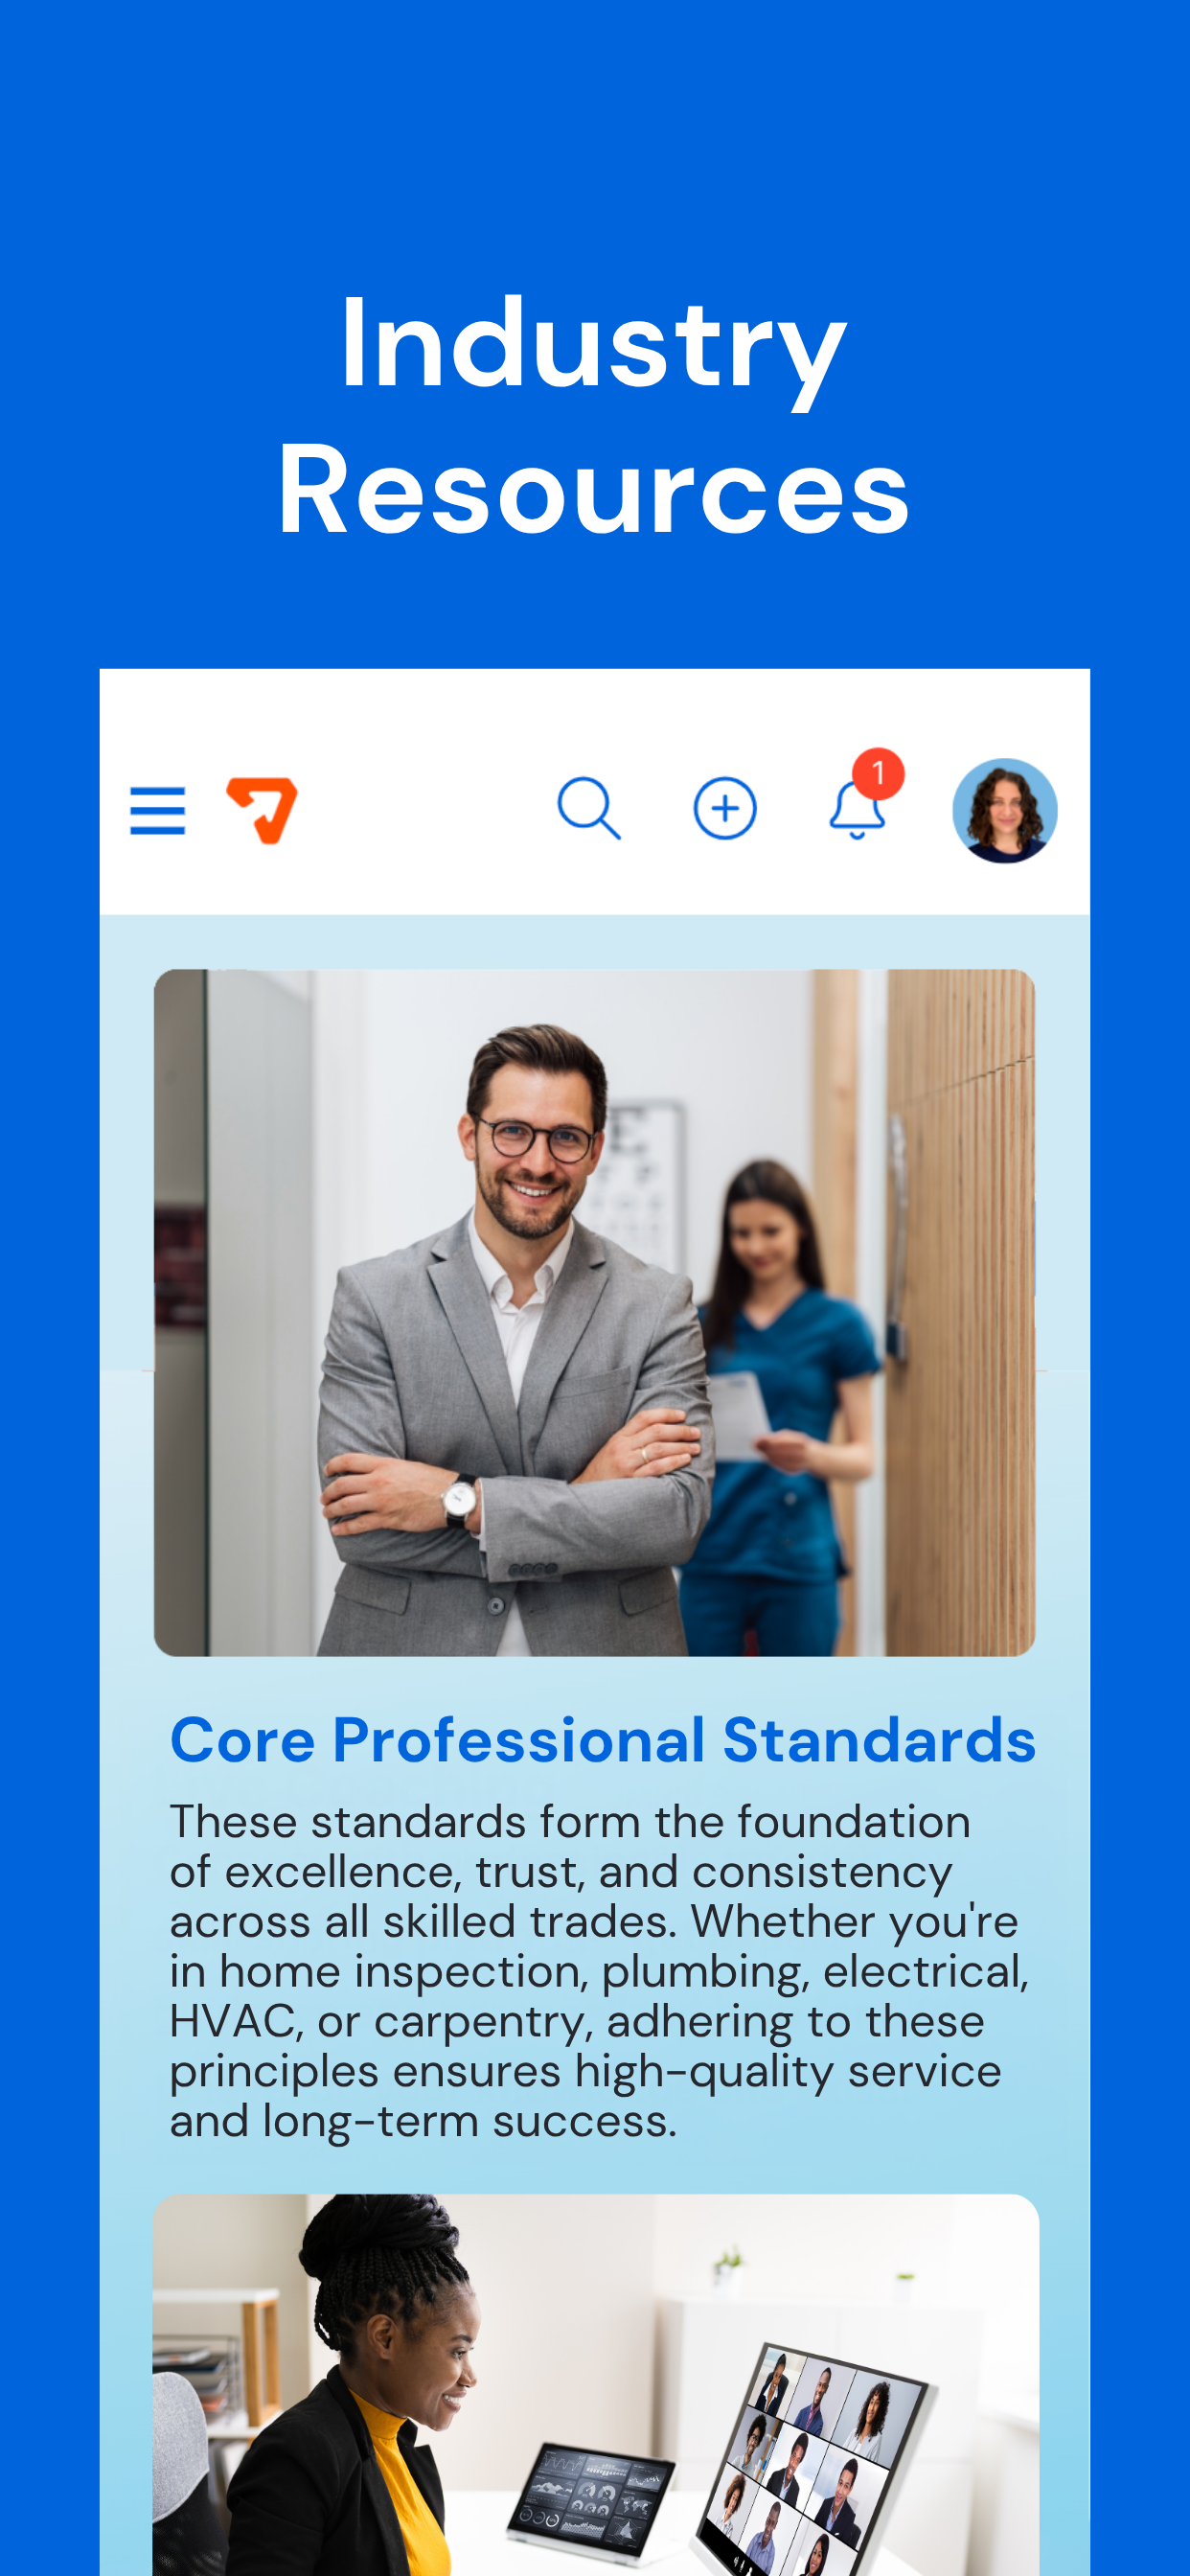Open the video conference woman photo
This screenshot has height=2576, width=1190.
coord(595,2384)
